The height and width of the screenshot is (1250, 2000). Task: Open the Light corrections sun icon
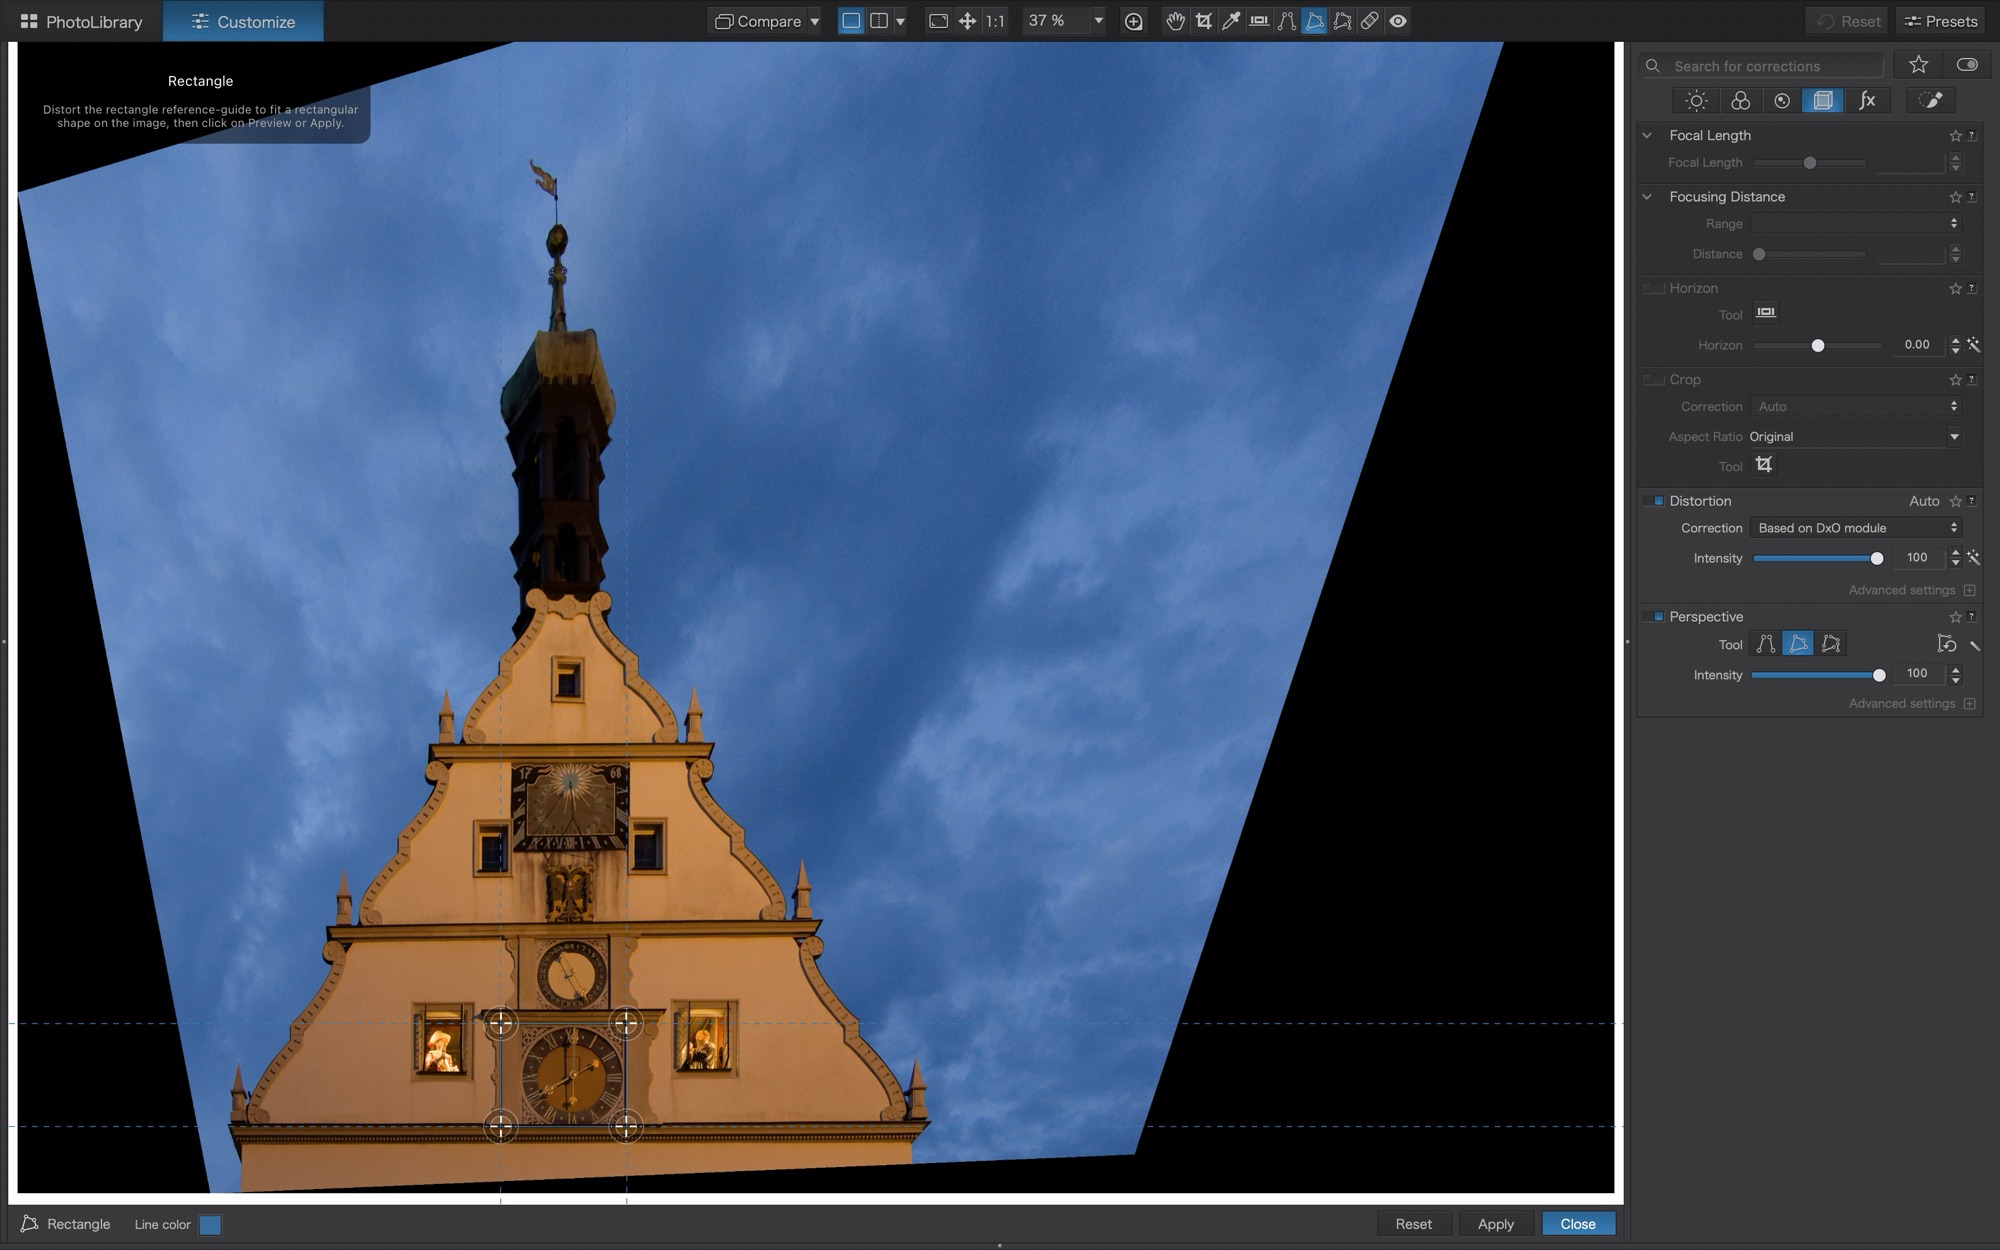[1696, 100]
